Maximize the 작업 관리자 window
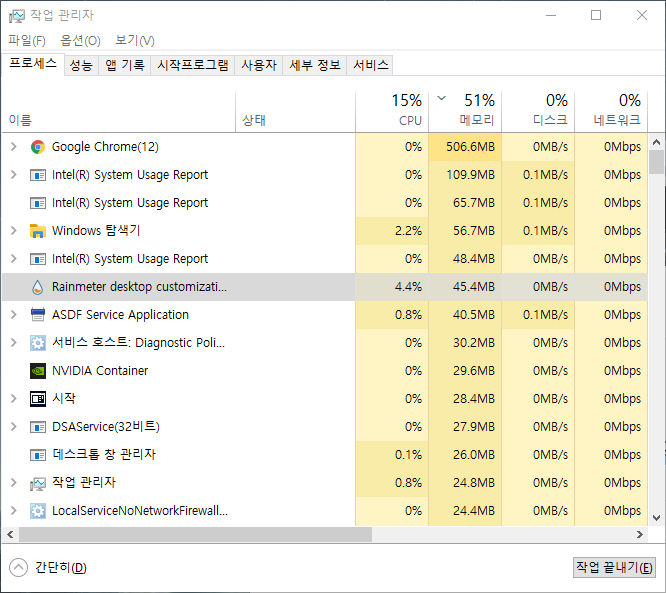The width and height of the screenshot is (666, 593). 596,16
